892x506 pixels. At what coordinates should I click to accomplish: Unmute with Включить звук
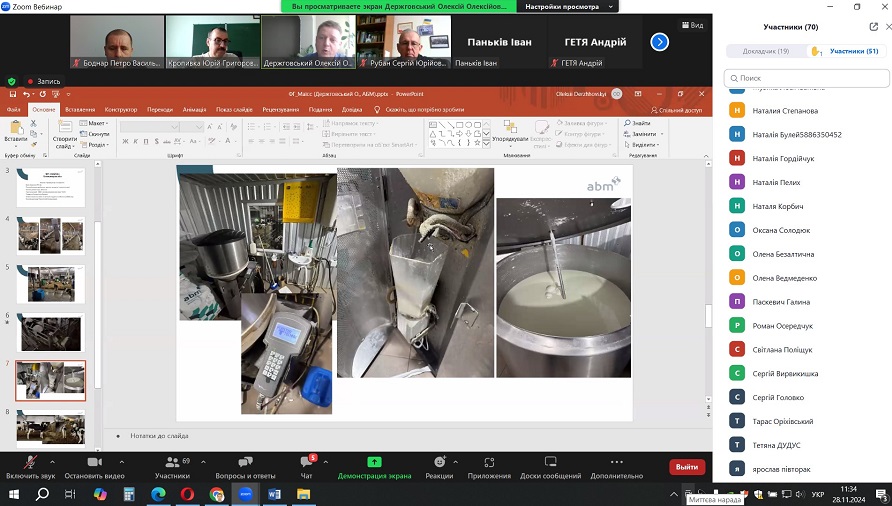(x=31, y=466)
